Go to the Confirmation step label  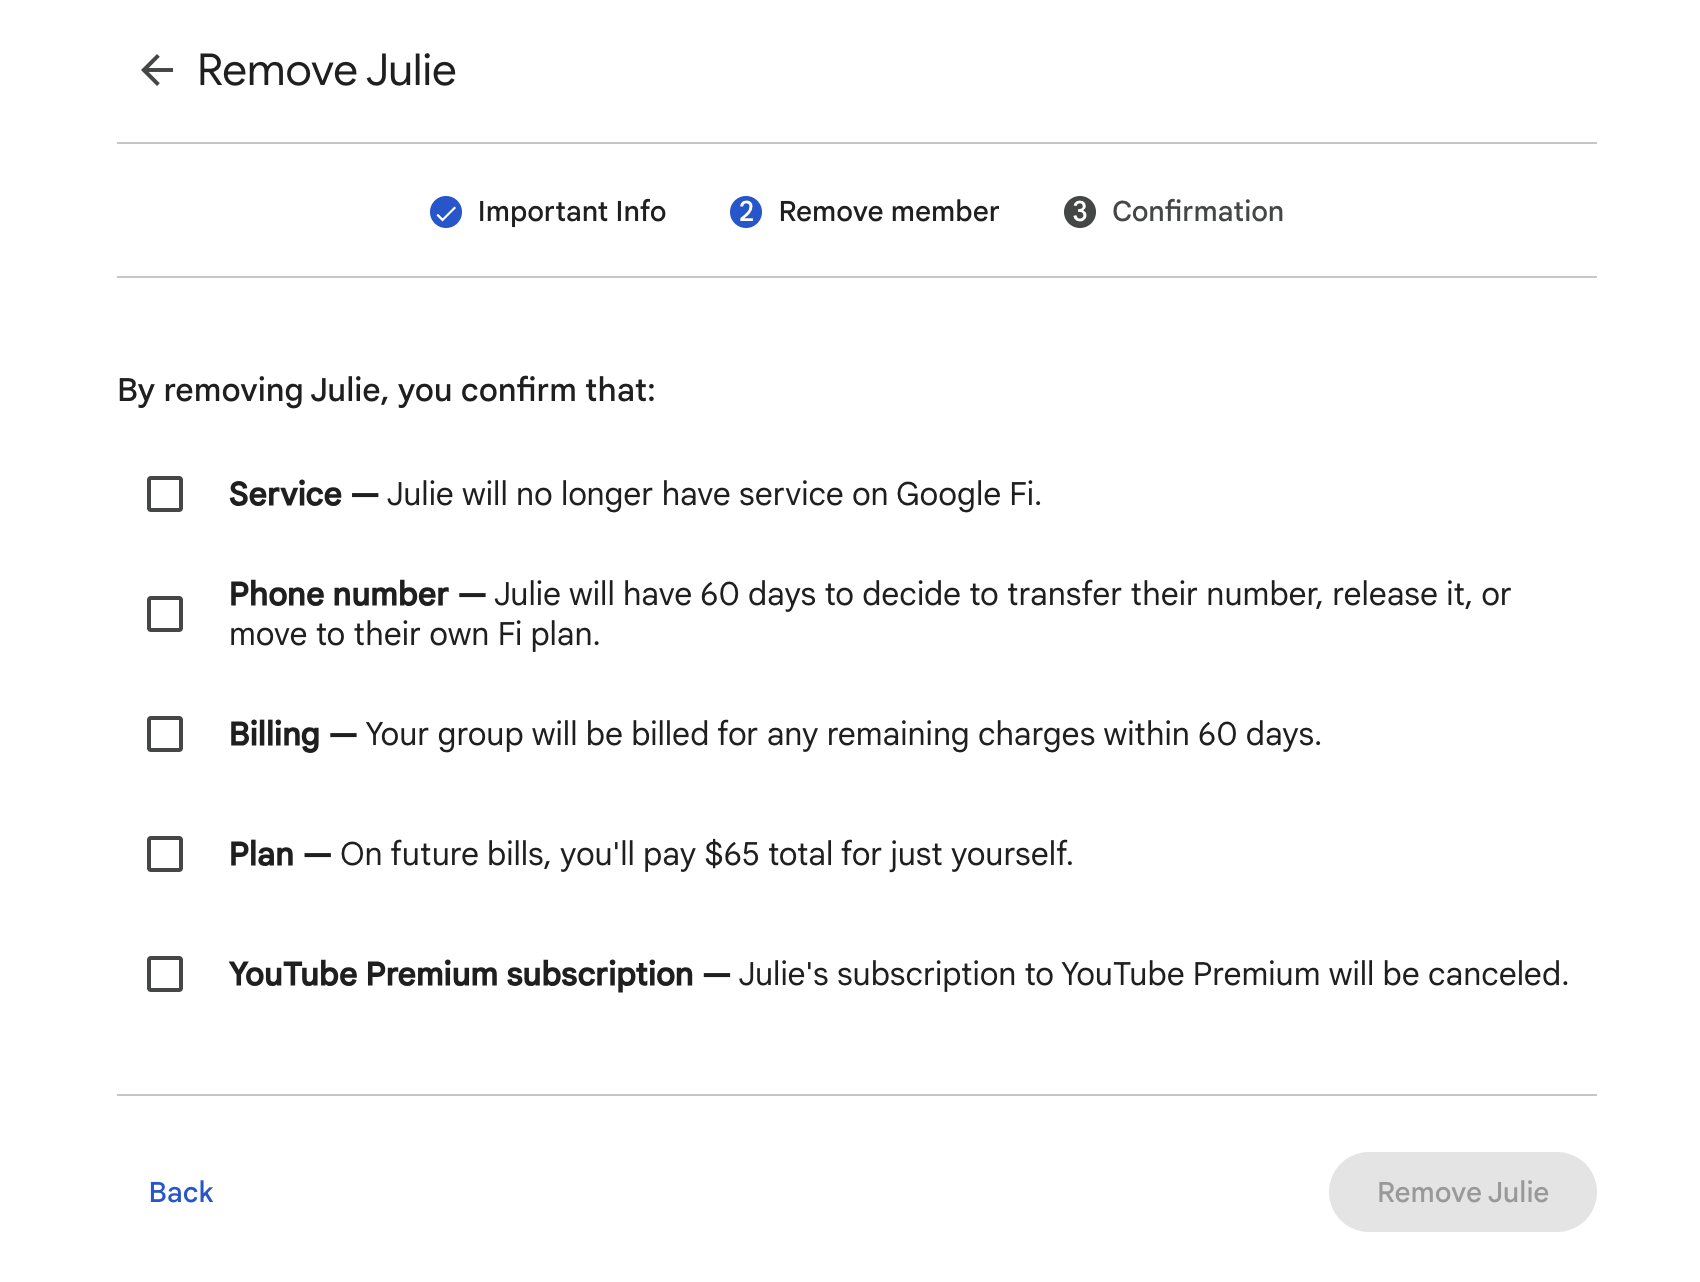[1197, 212]
